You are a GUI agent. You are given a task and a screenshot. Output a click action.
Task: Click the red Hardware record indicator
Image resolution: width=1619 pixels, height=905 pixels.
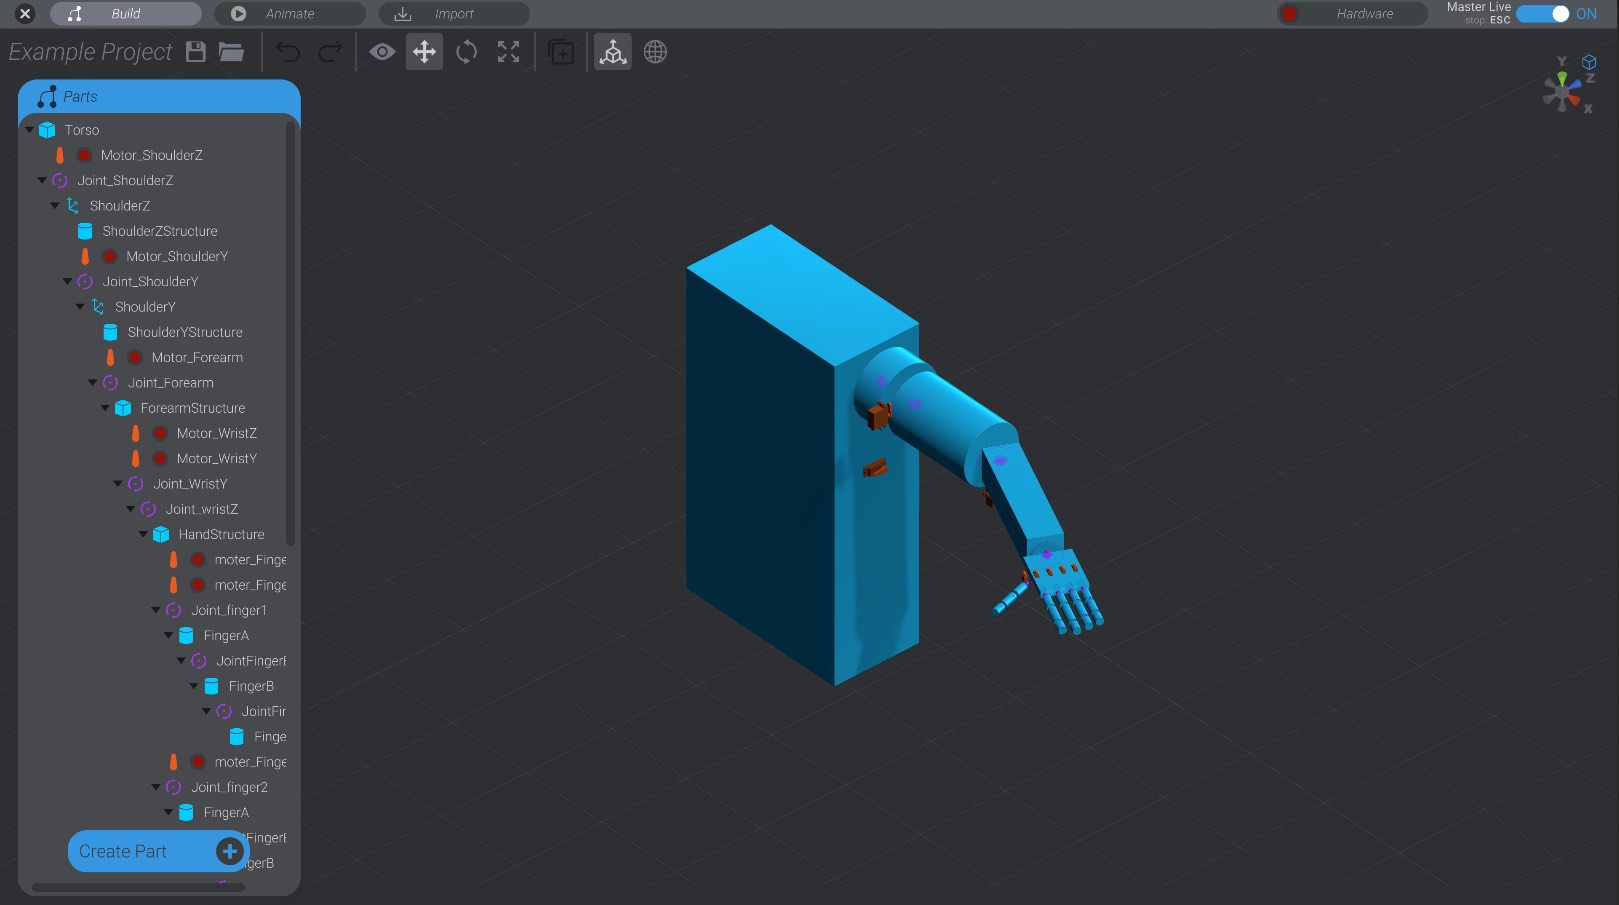(1289, 14)
